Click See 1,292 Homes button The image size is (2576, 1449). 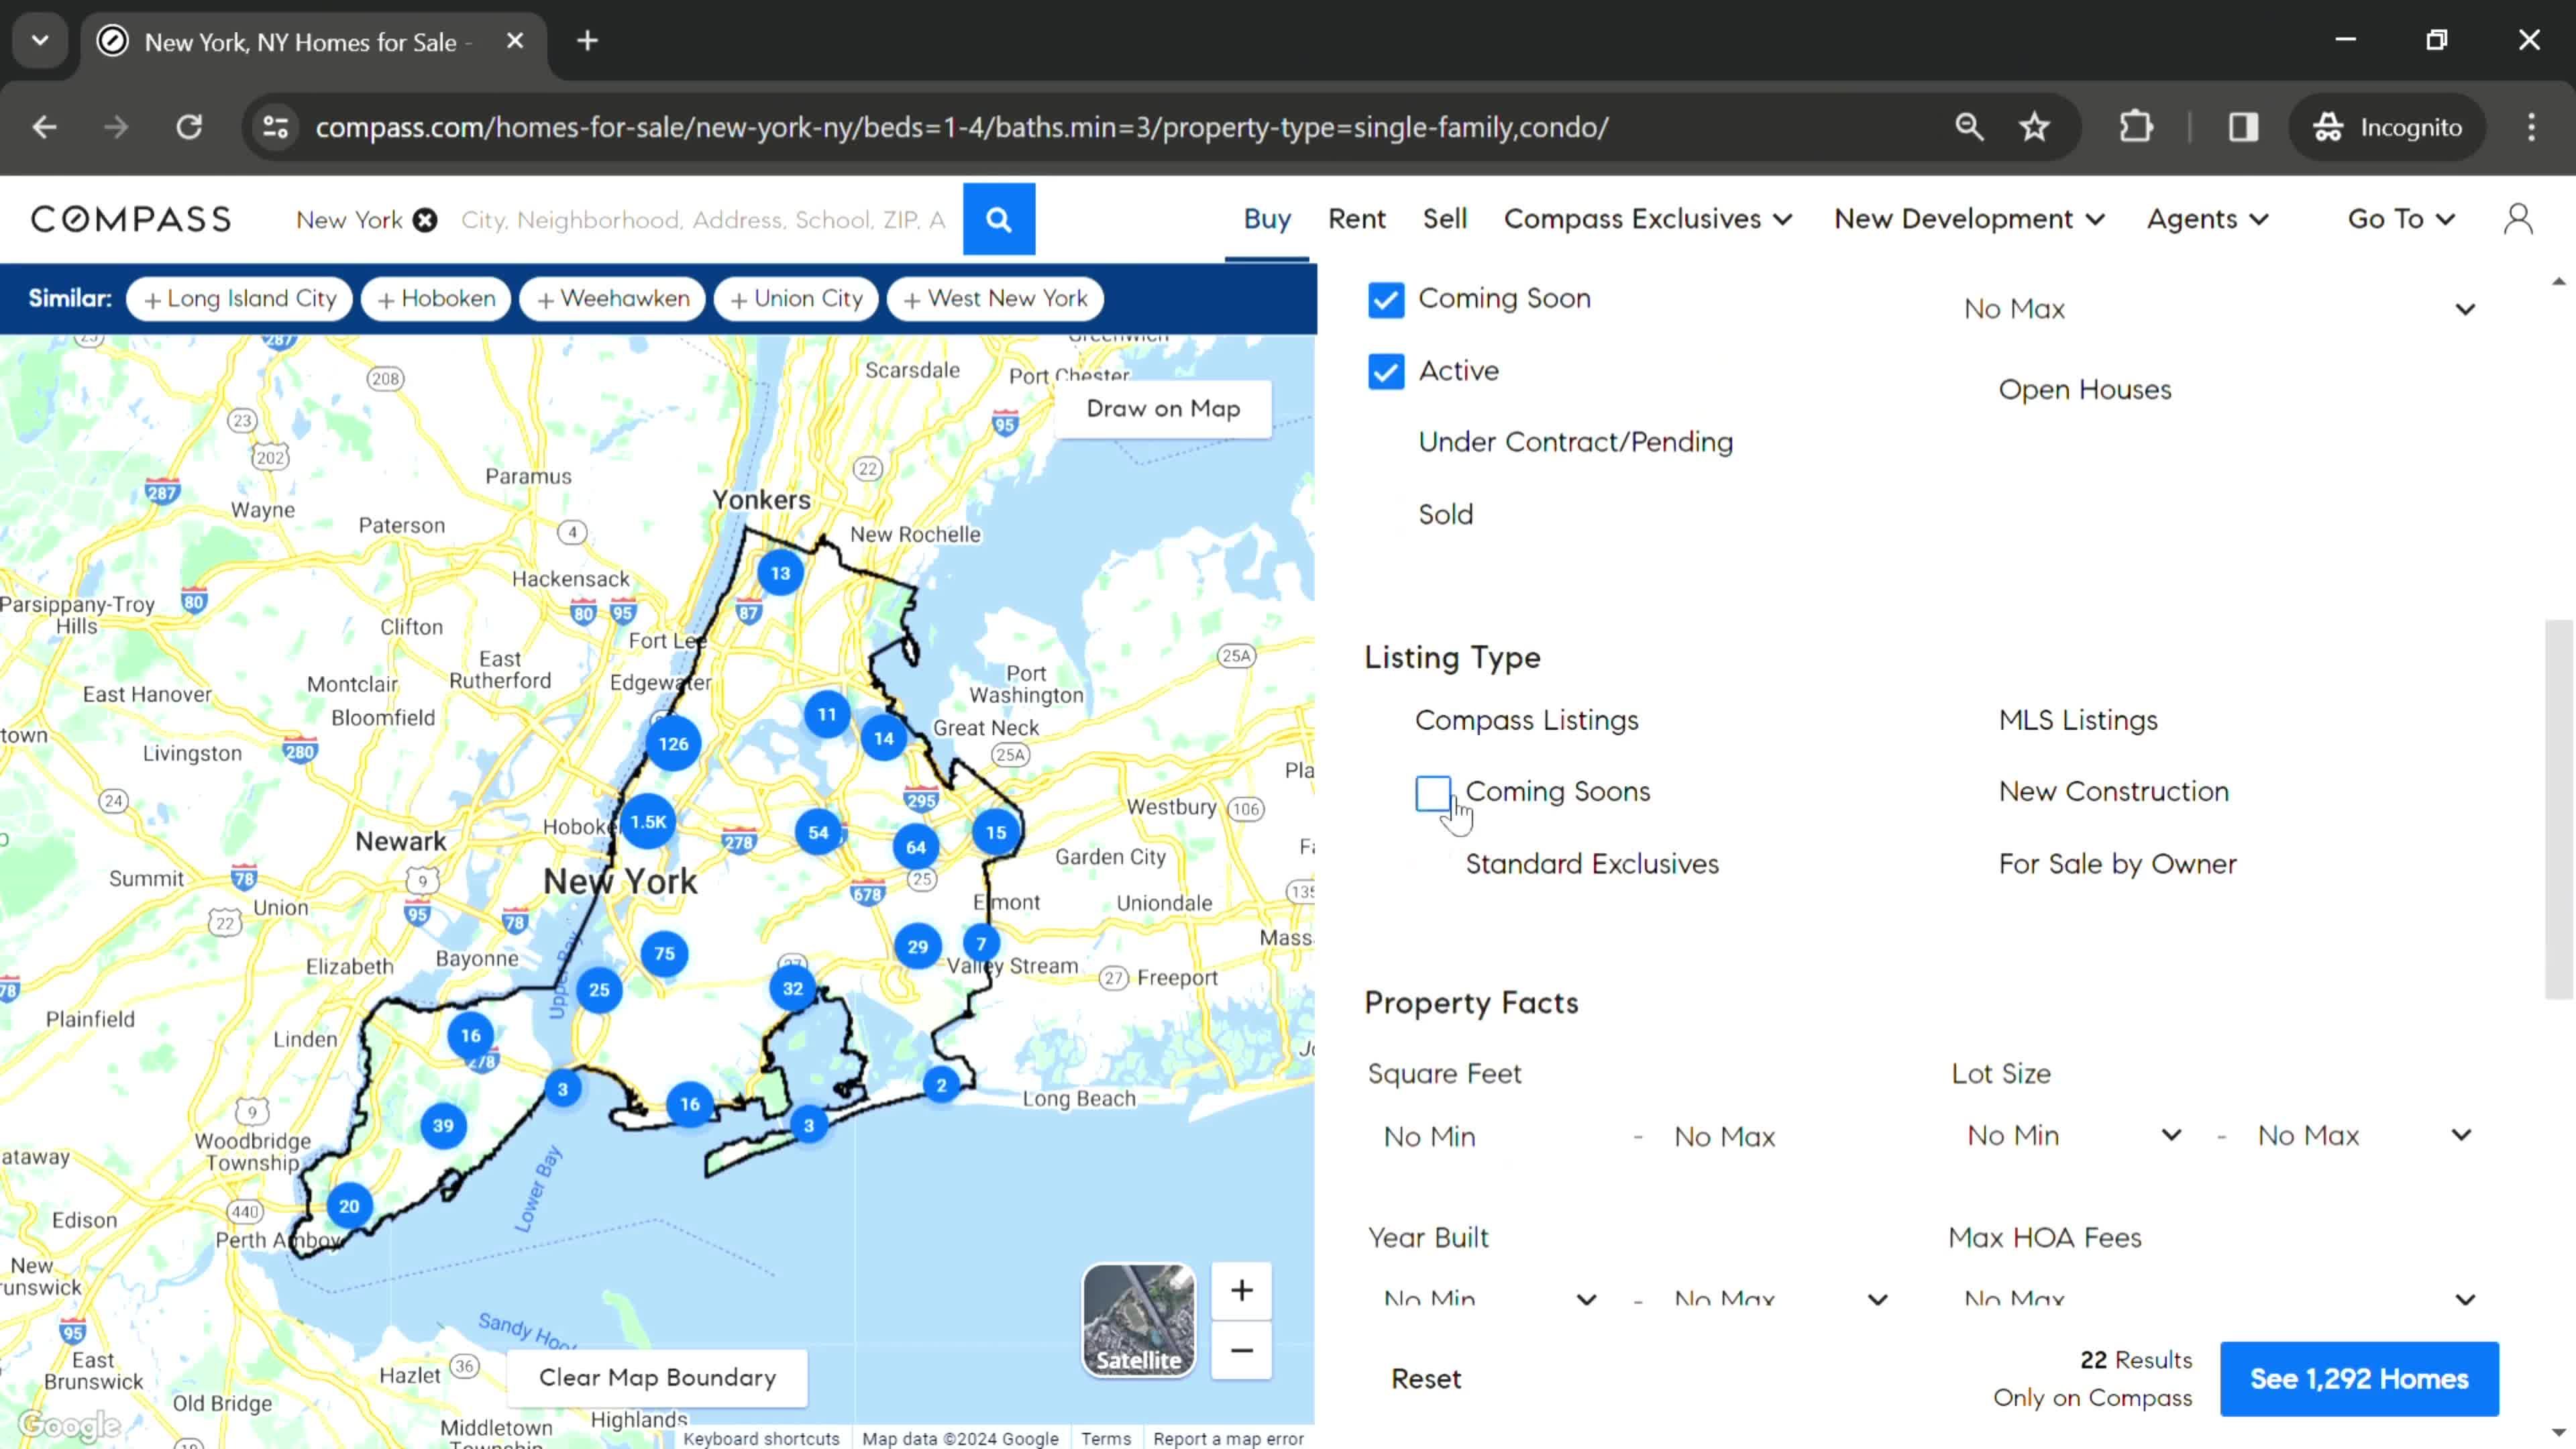2359,1379
